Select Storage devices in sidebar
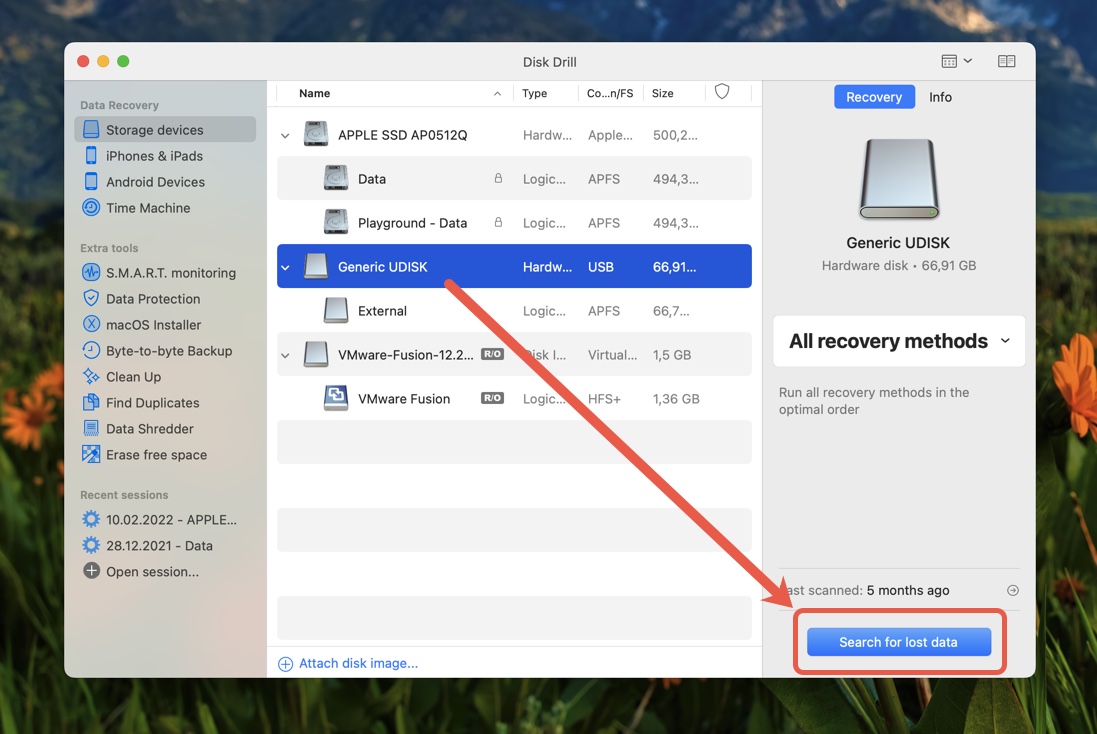 (x=165, y=129)
